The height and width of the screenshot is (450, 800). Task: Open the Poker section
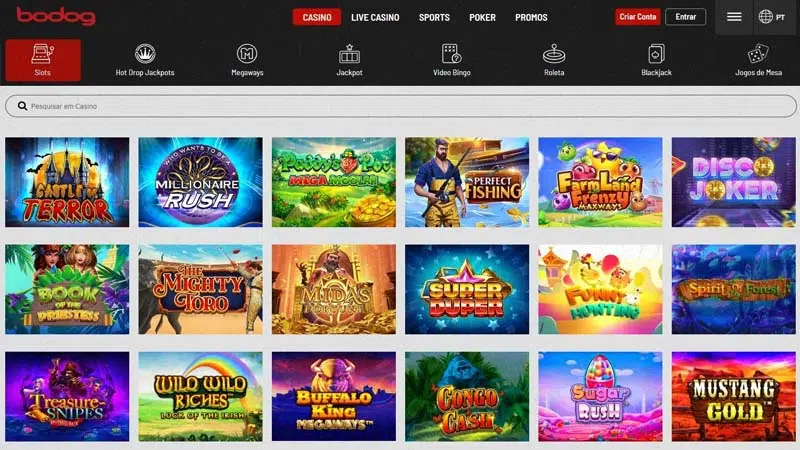pos(482,17)
